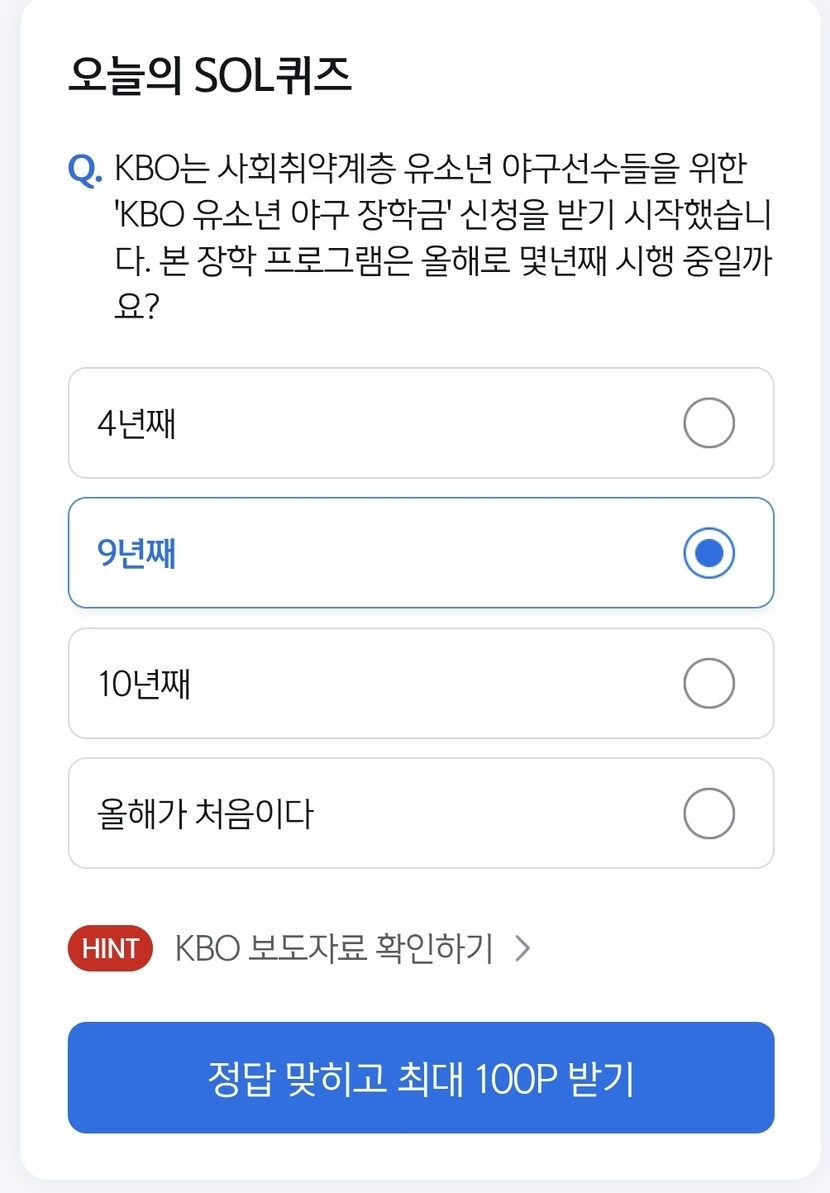Select the 10년째 radio button
Viewport: 830px width, 1193px height.
(x=709, y=683)
